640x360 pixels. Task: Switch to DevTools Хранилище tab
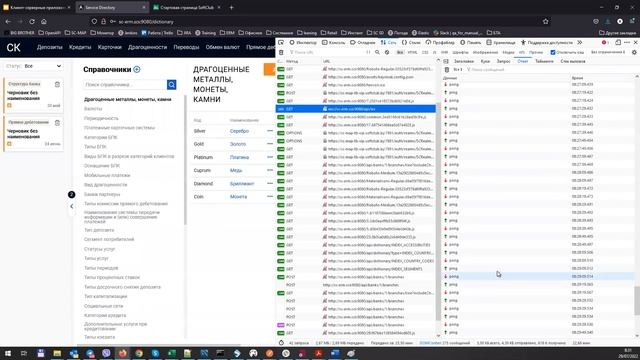501,42
